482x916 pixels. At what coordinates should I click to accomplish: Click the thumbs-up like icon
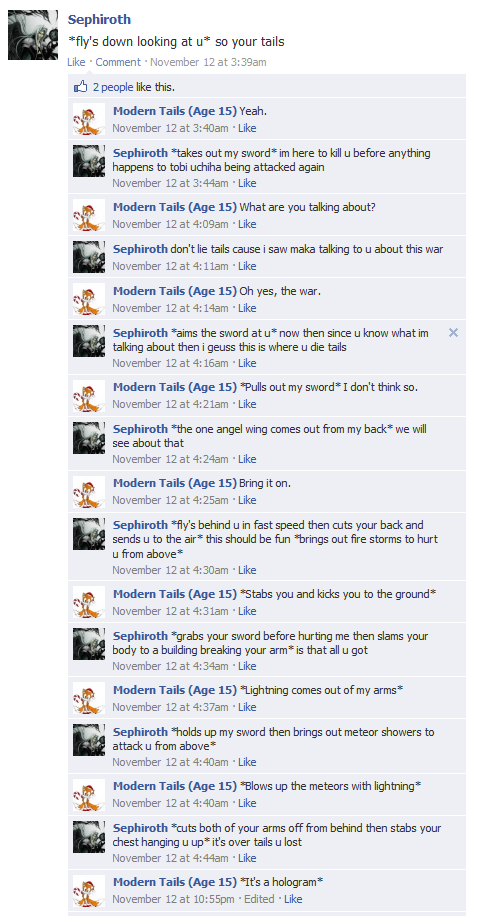pyautogui.click(x=80, y=87)
